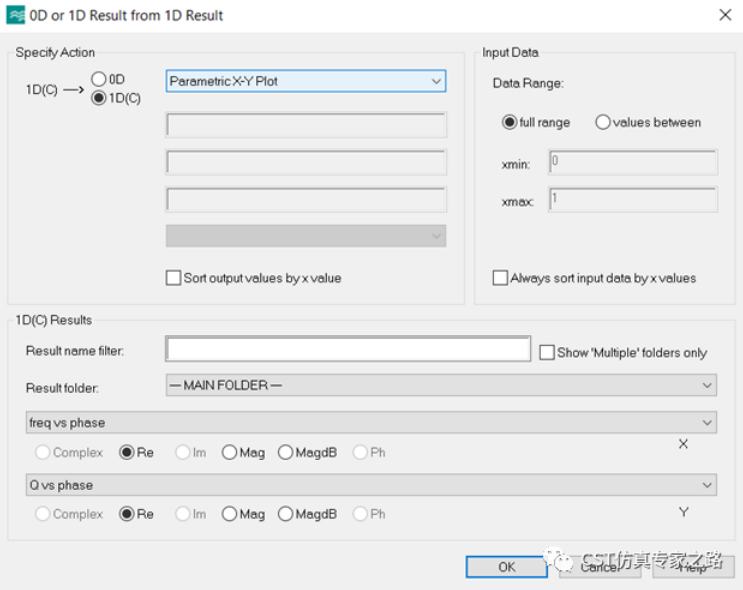
Task: Select the values between radio button
Action: [x=603, y=122]
